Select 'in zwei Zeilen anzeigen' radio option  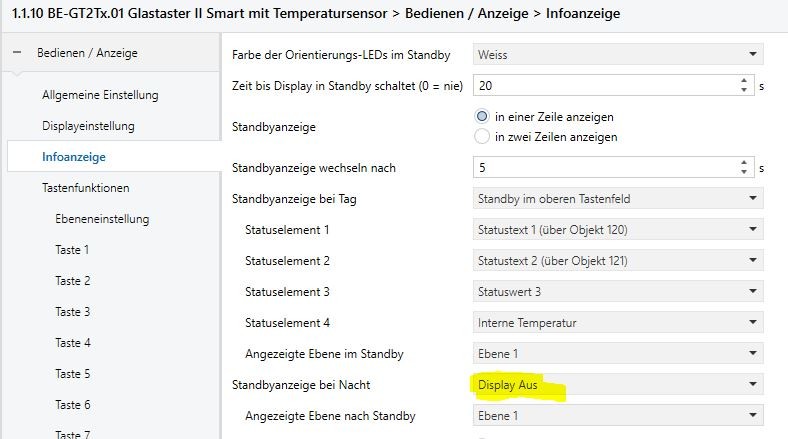[482, 136]
